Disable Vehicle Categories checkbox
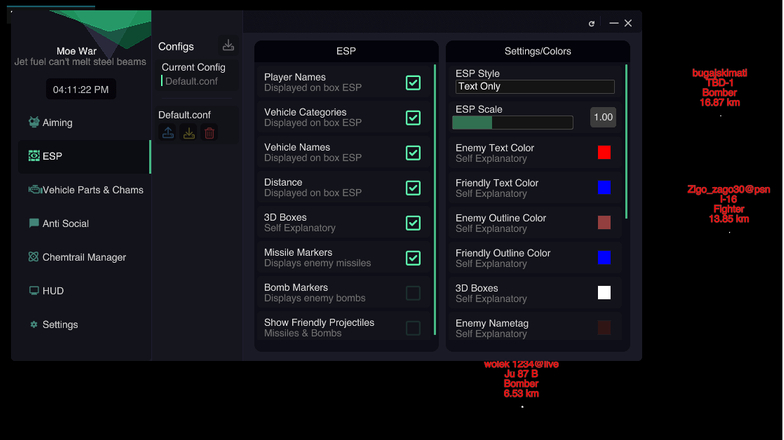 (x=413, y=118)
